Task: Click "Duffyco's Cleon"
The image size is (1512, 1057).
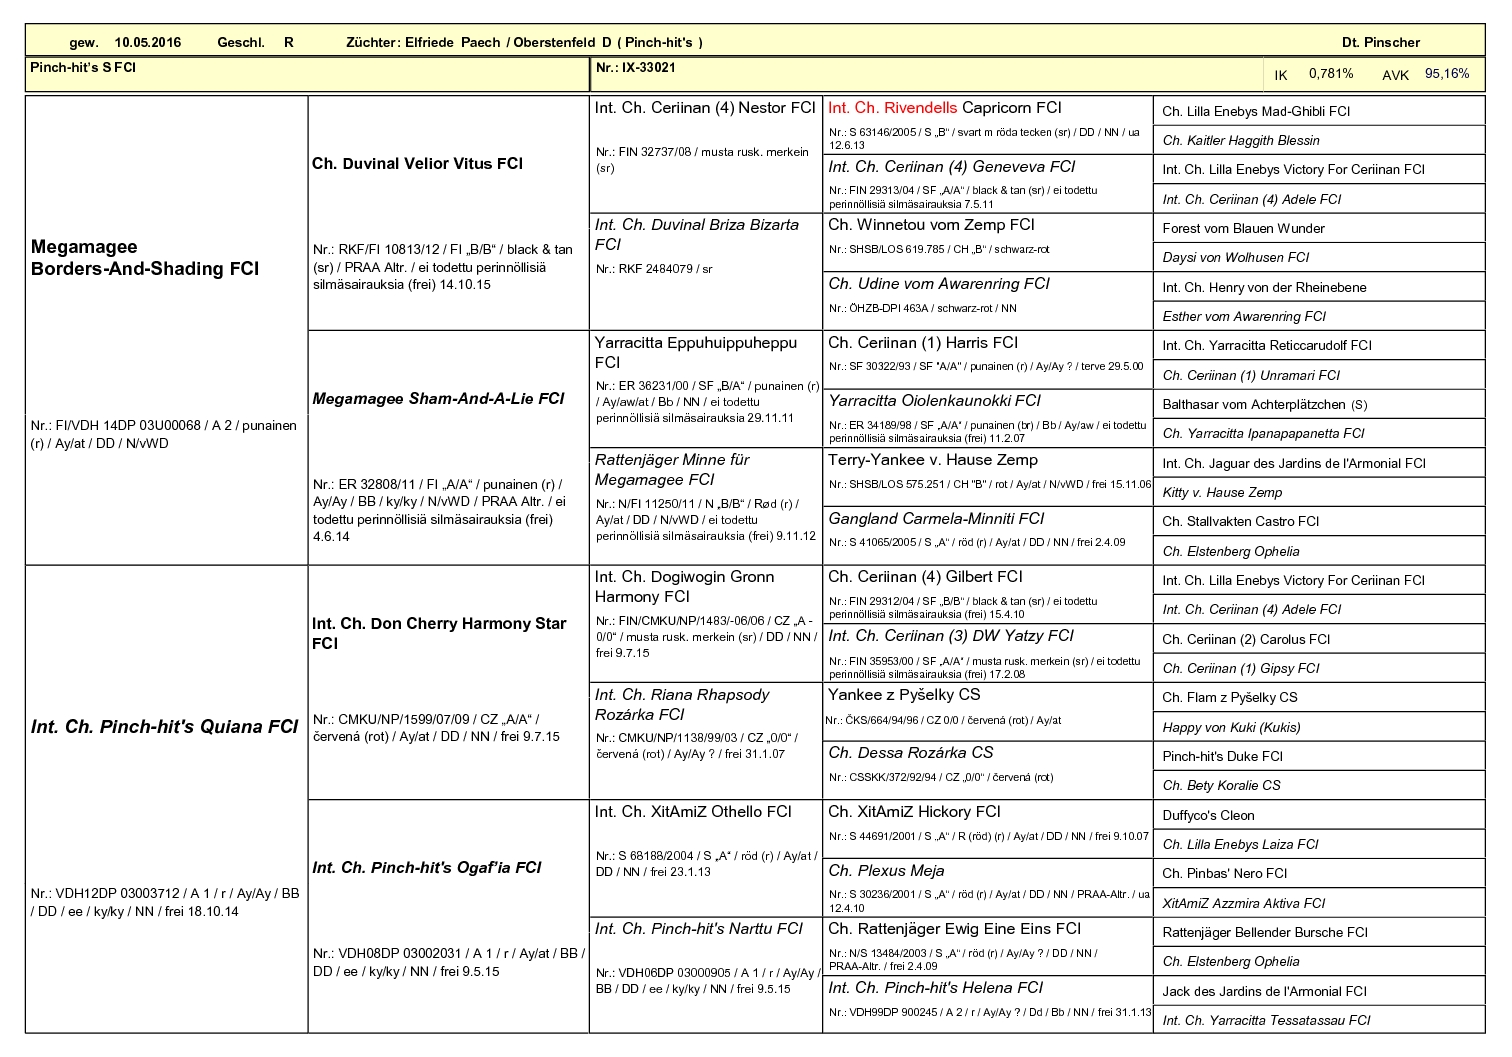Action: click(1209, 816)
